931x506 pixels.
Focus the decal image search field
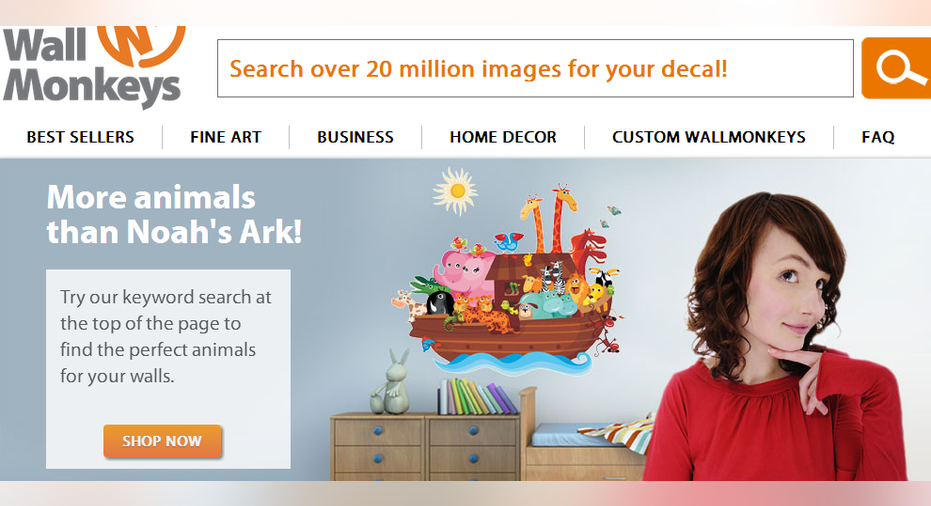click(535, 68)
